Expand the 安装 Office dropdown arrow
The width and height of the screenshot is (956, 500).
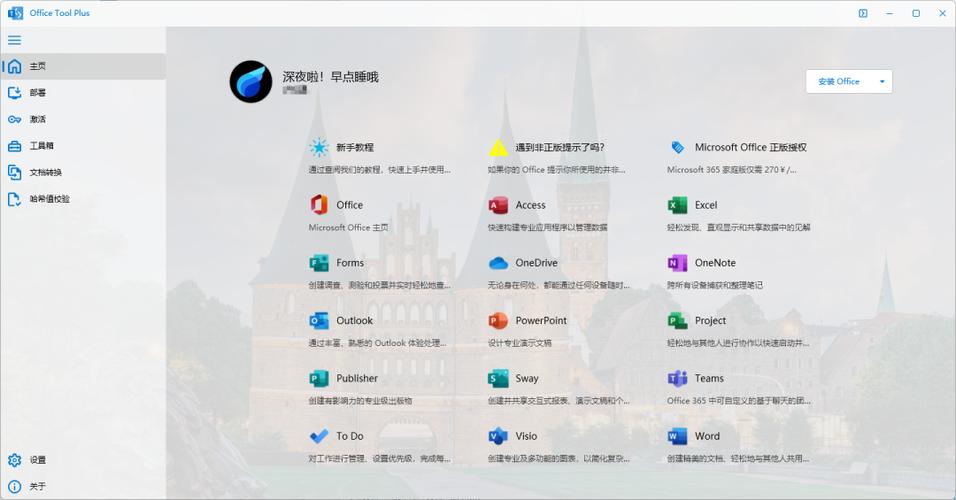(882, 81)
